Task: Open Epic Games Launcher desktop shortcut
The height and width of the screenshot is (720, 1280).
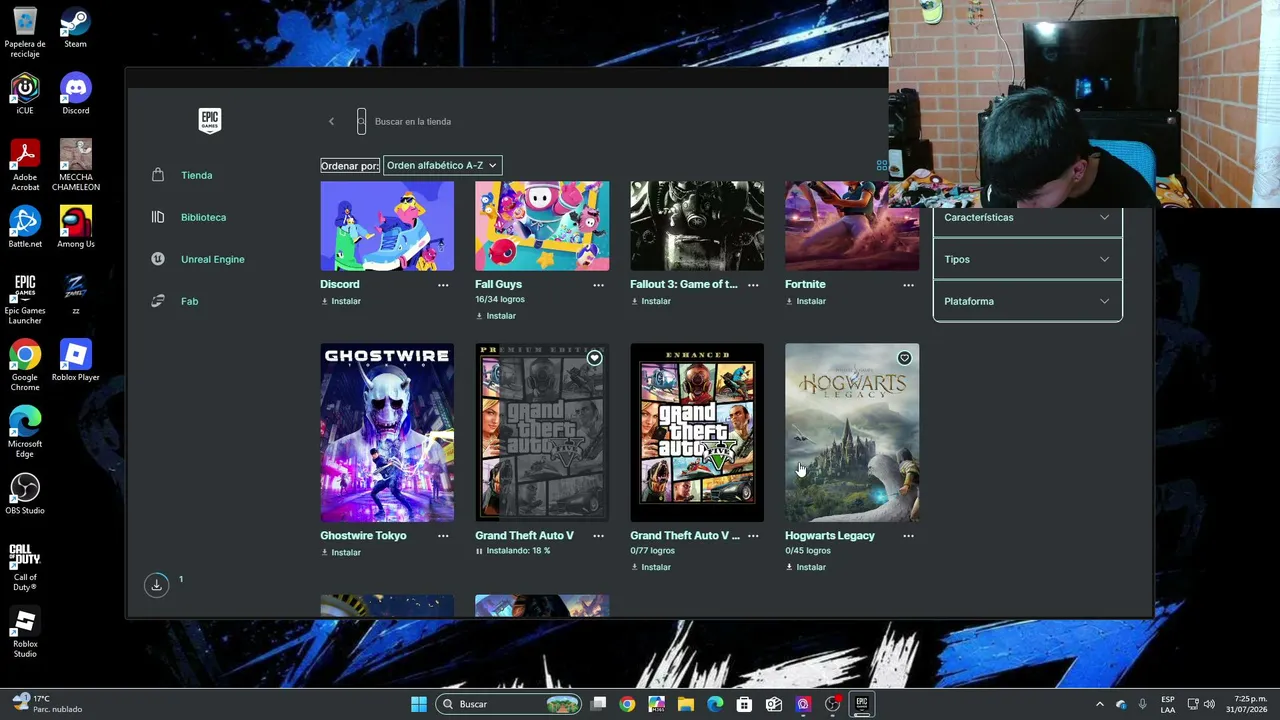Action: 25,299
